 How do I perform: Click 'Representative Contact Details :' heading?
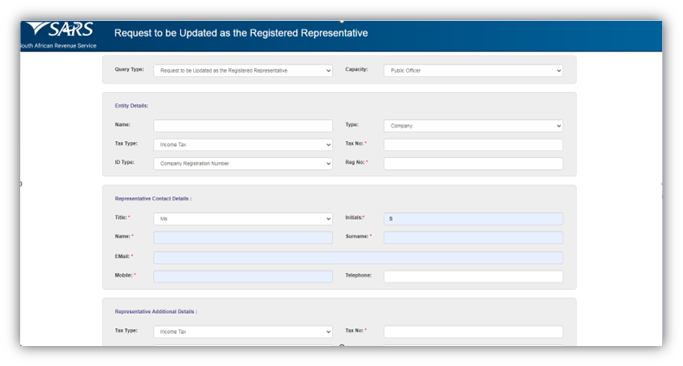click(153, 199)
